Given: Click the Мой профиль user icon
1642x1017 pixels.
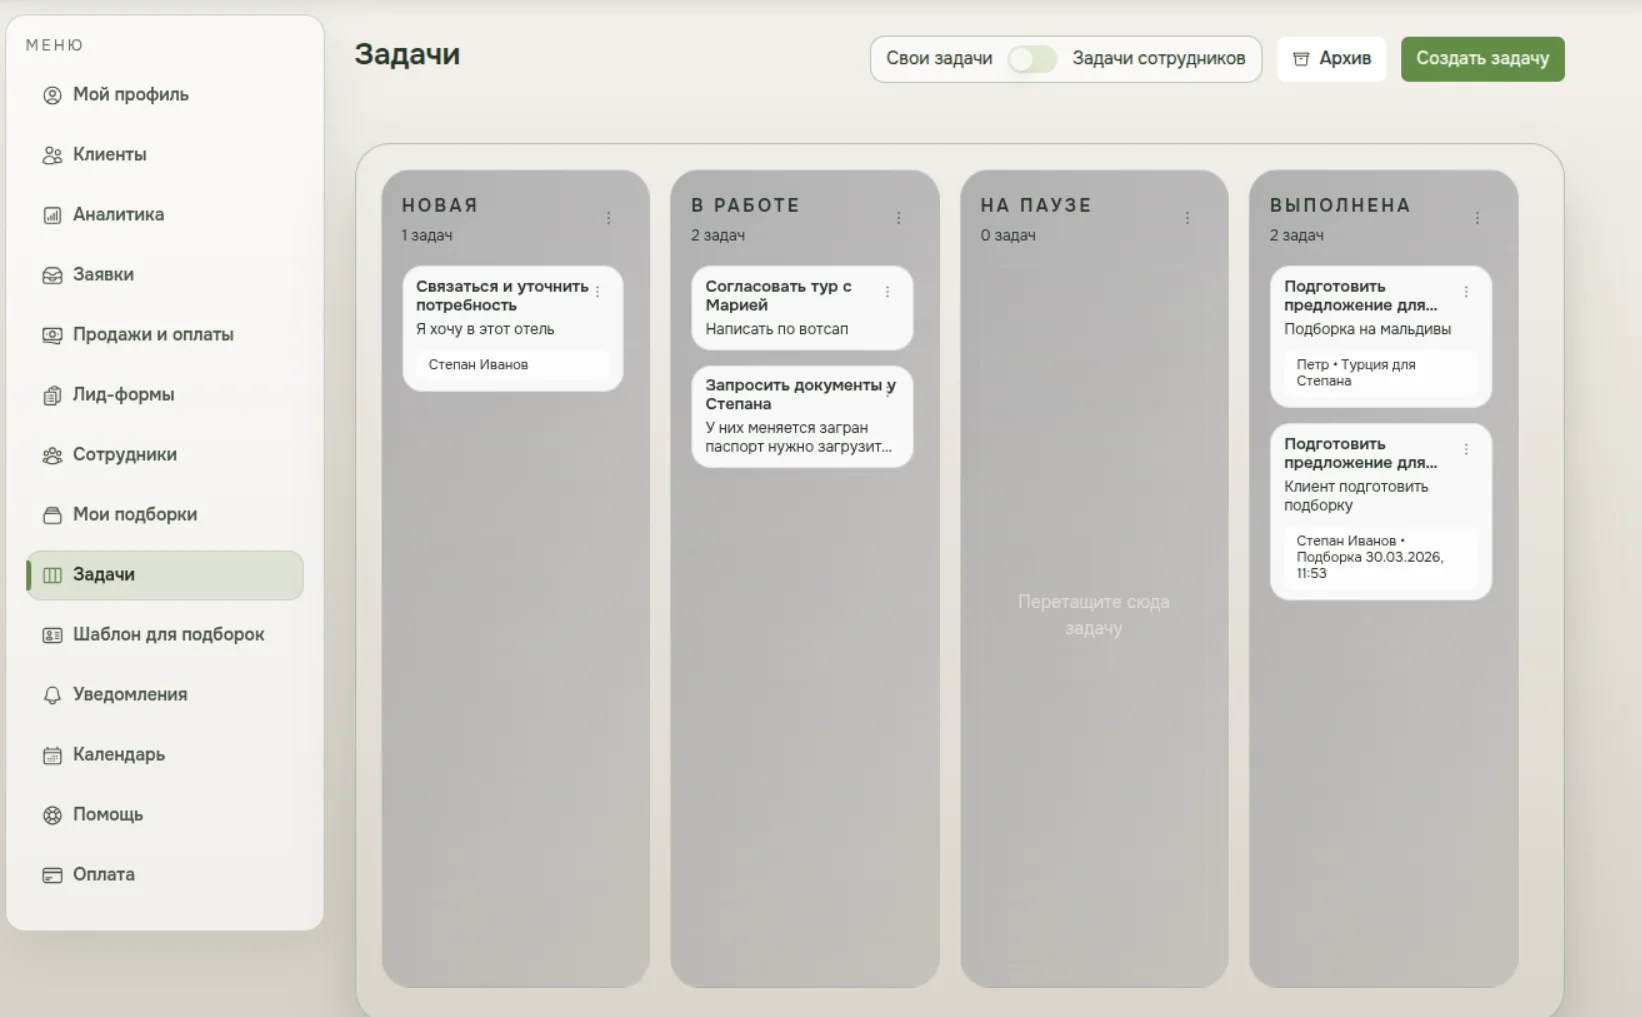Looking at the screenshot, I should pos(52,95).
